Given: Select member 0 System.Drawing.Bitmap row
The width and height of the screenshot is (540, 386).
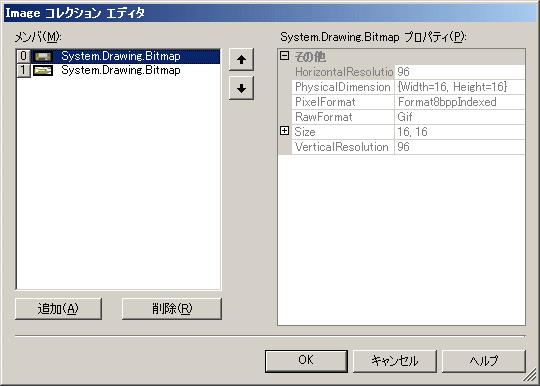Looking at the screenshot, I should (118, 56).
